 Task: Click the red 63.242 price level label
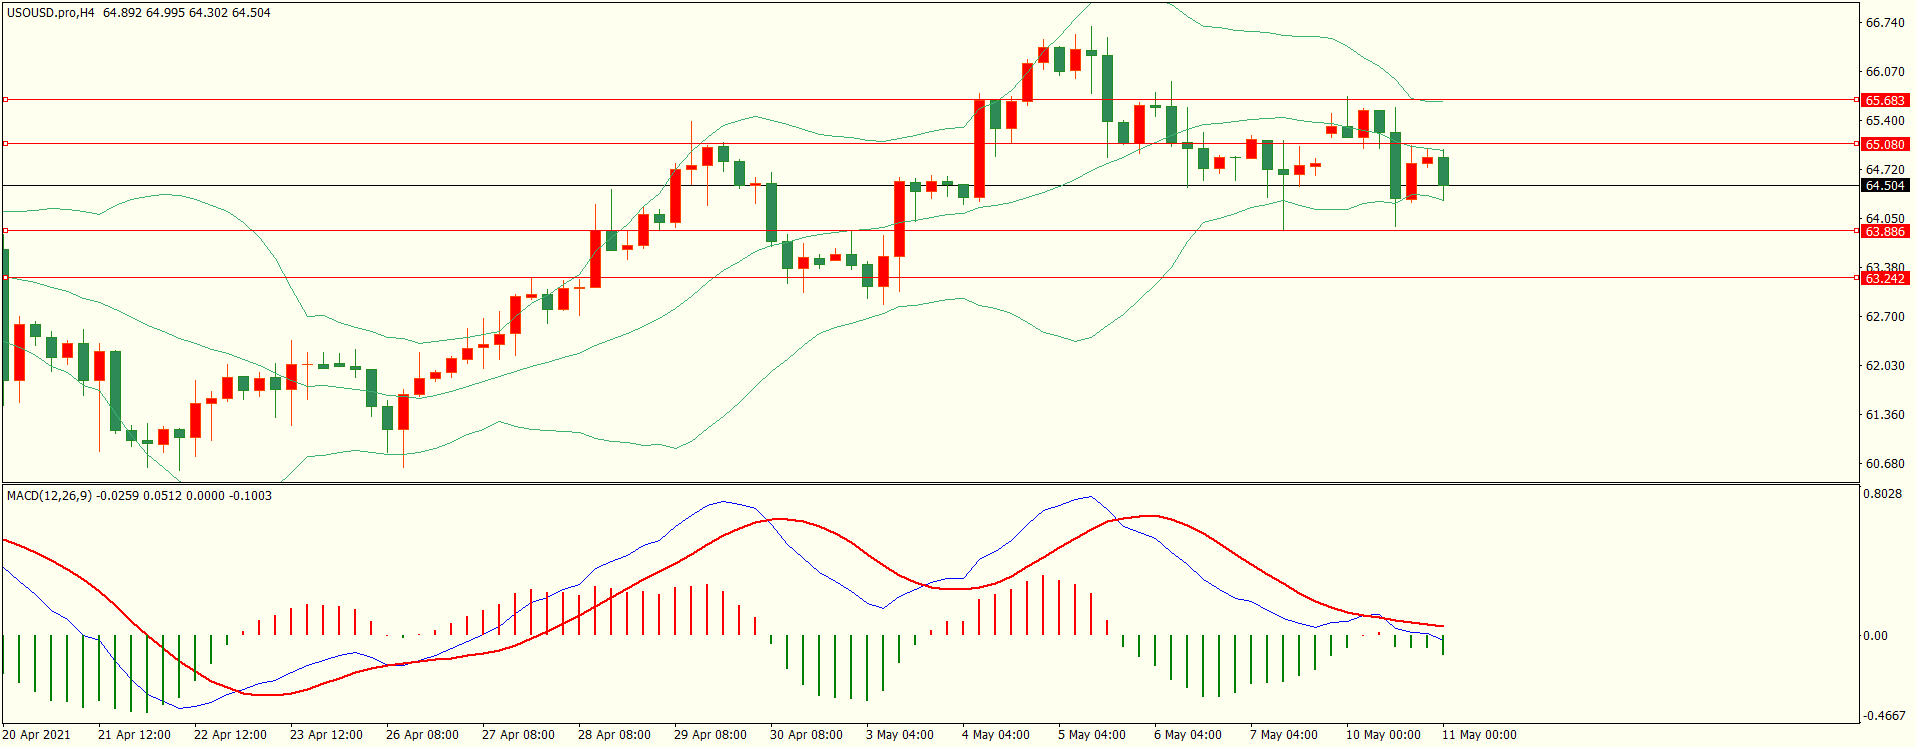coord(1884,278)
